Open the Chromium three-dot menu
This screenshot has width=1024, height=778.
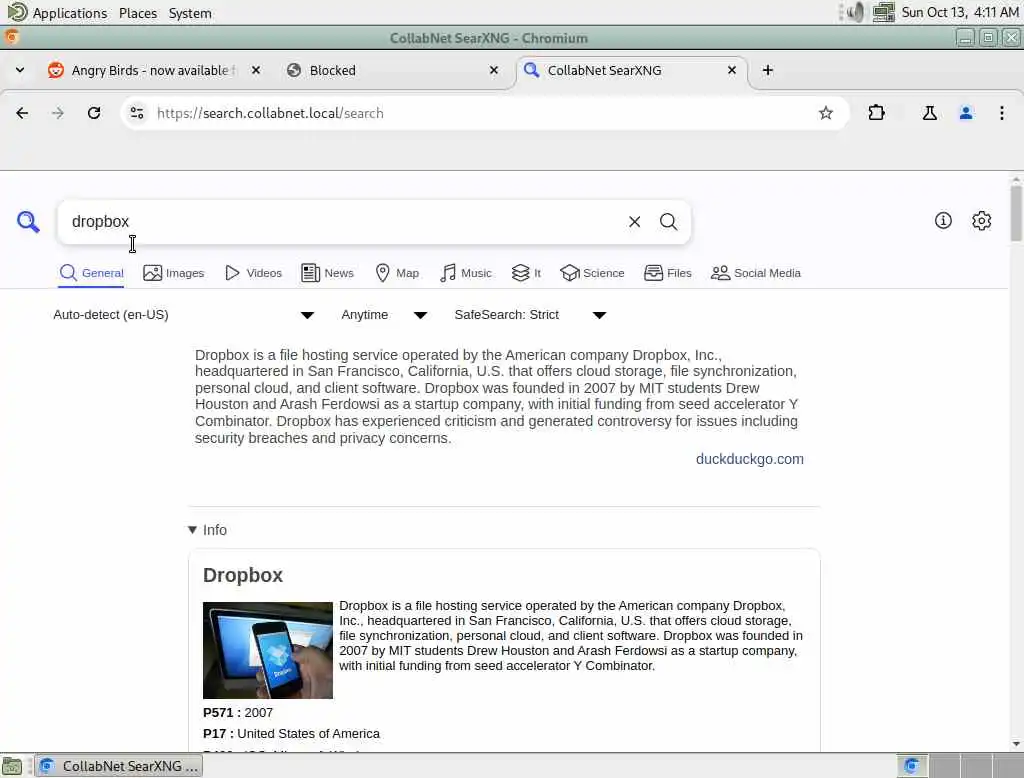(1001, 113)
